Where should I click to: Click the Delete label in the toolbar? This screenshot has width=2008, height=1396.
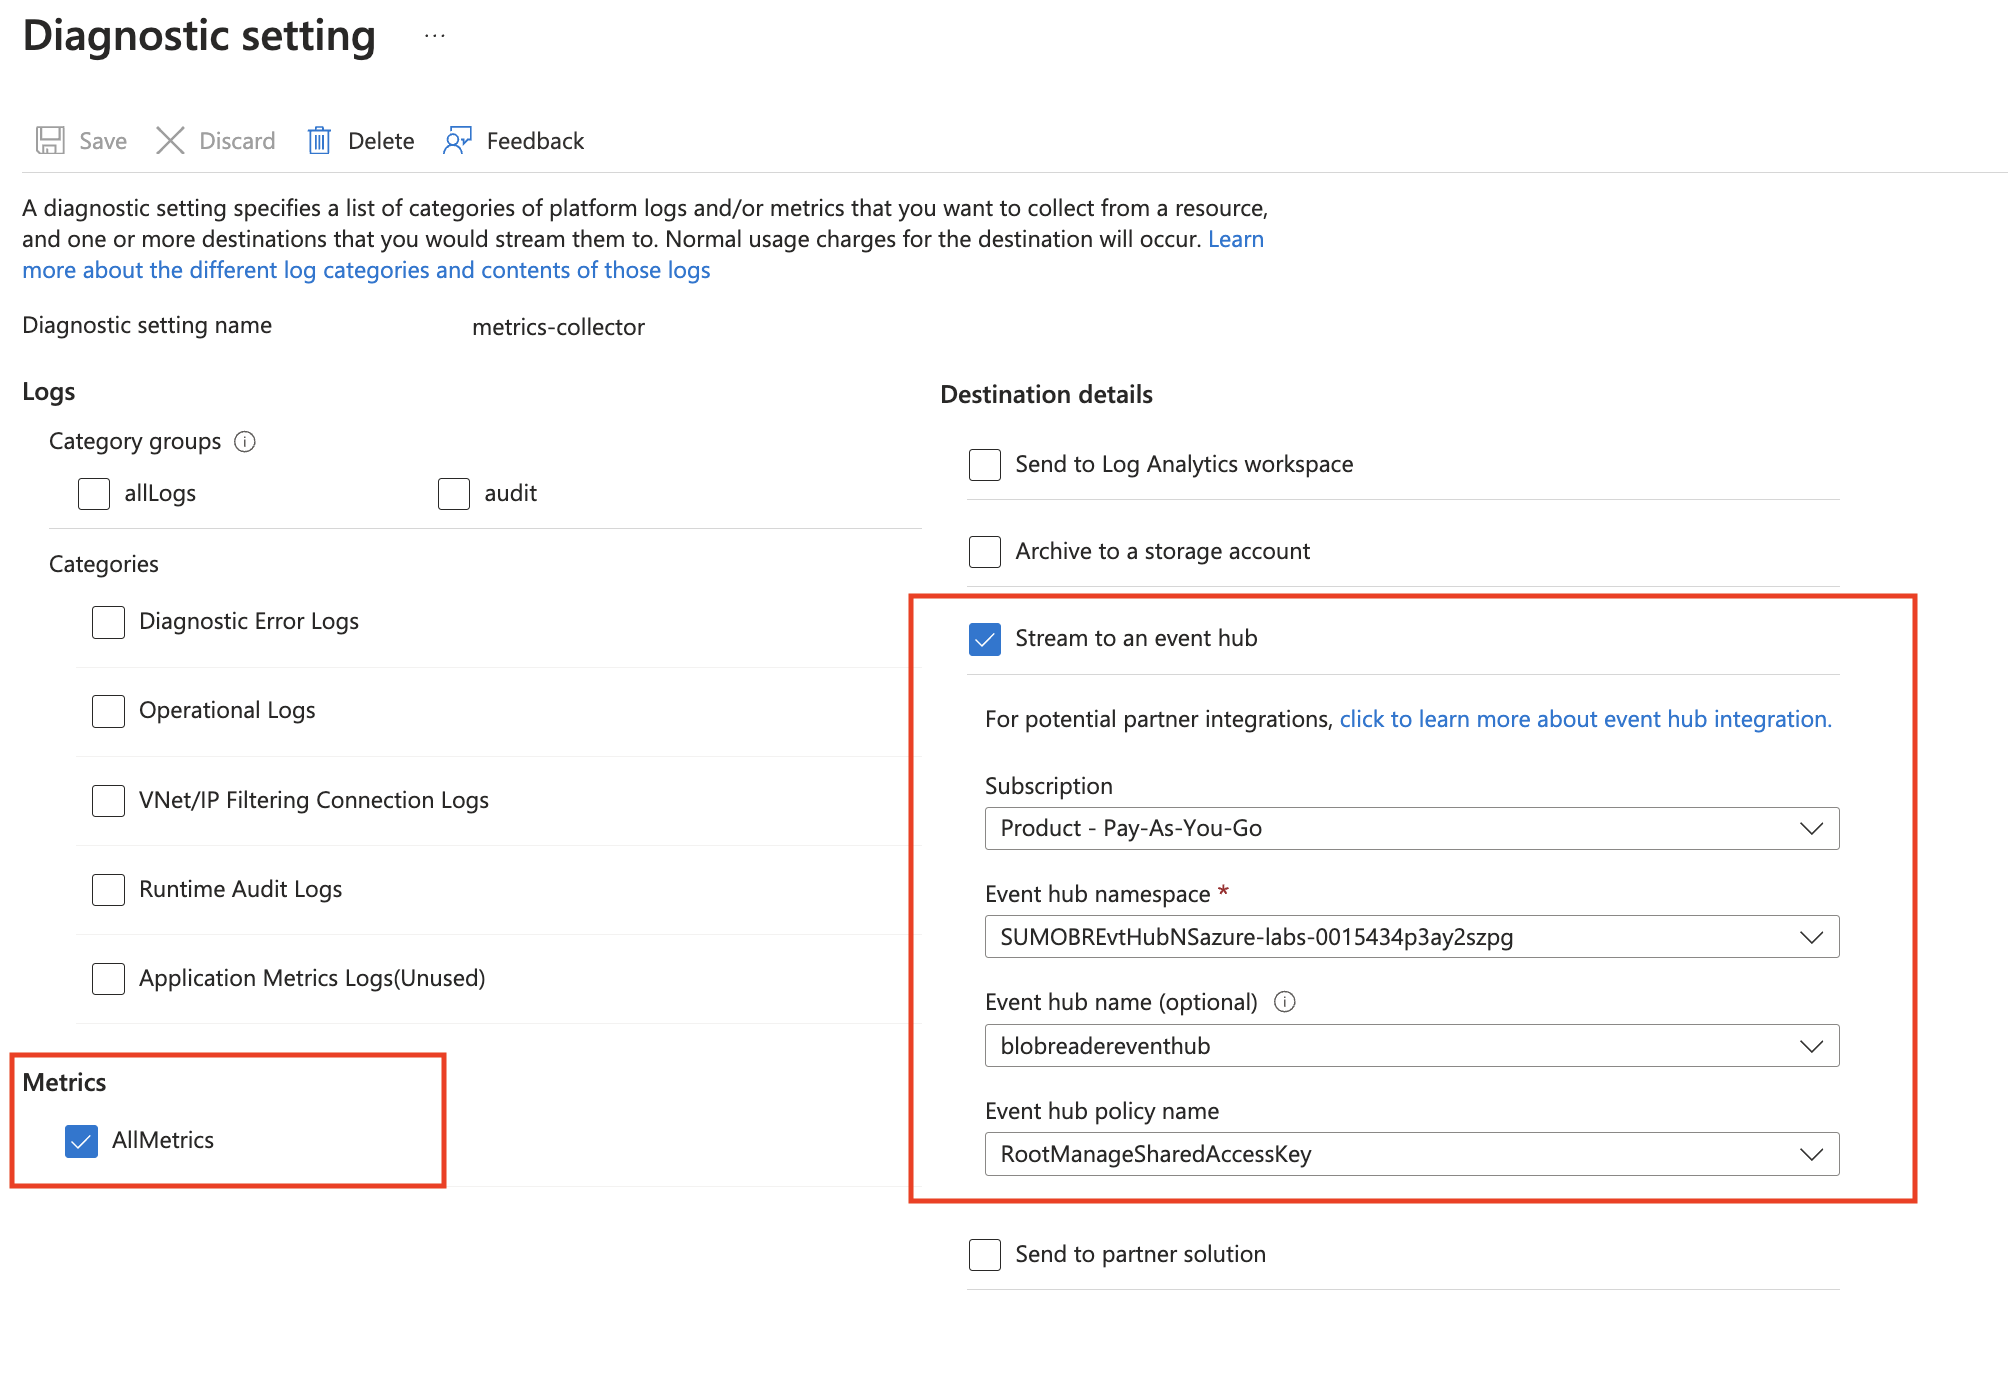pos(381,141)
